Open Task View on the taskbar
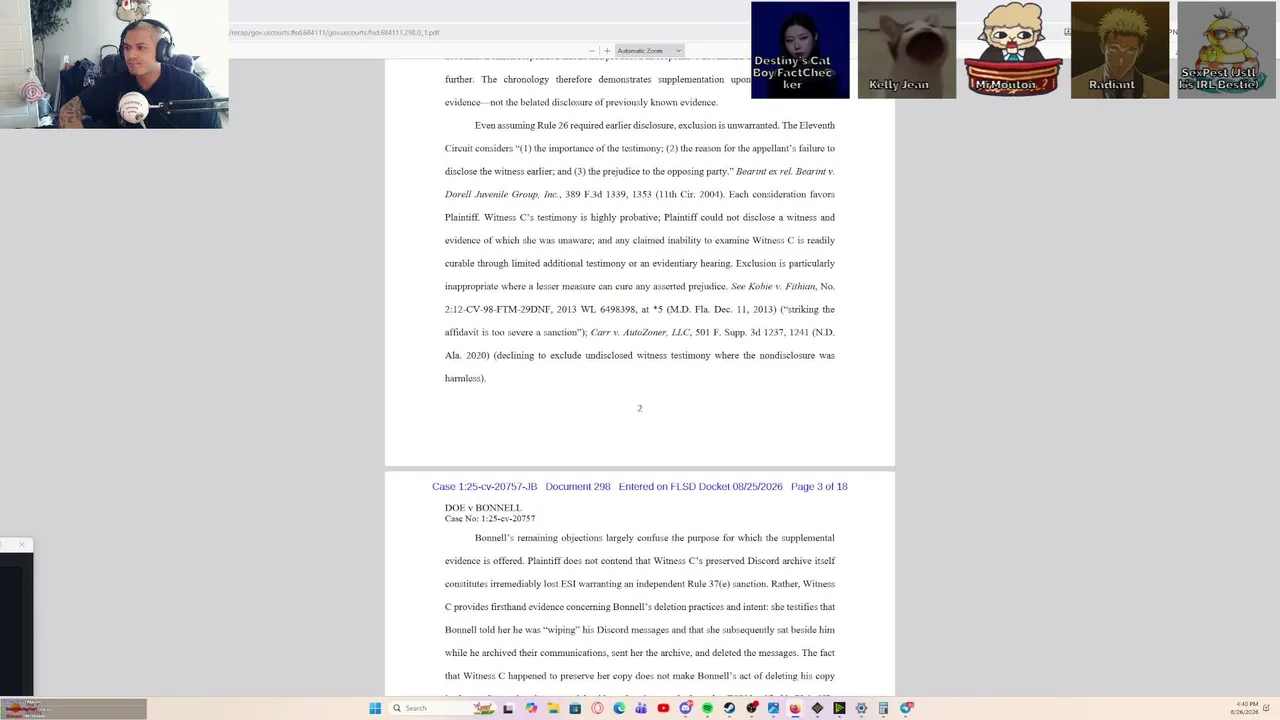 [508, 708]
